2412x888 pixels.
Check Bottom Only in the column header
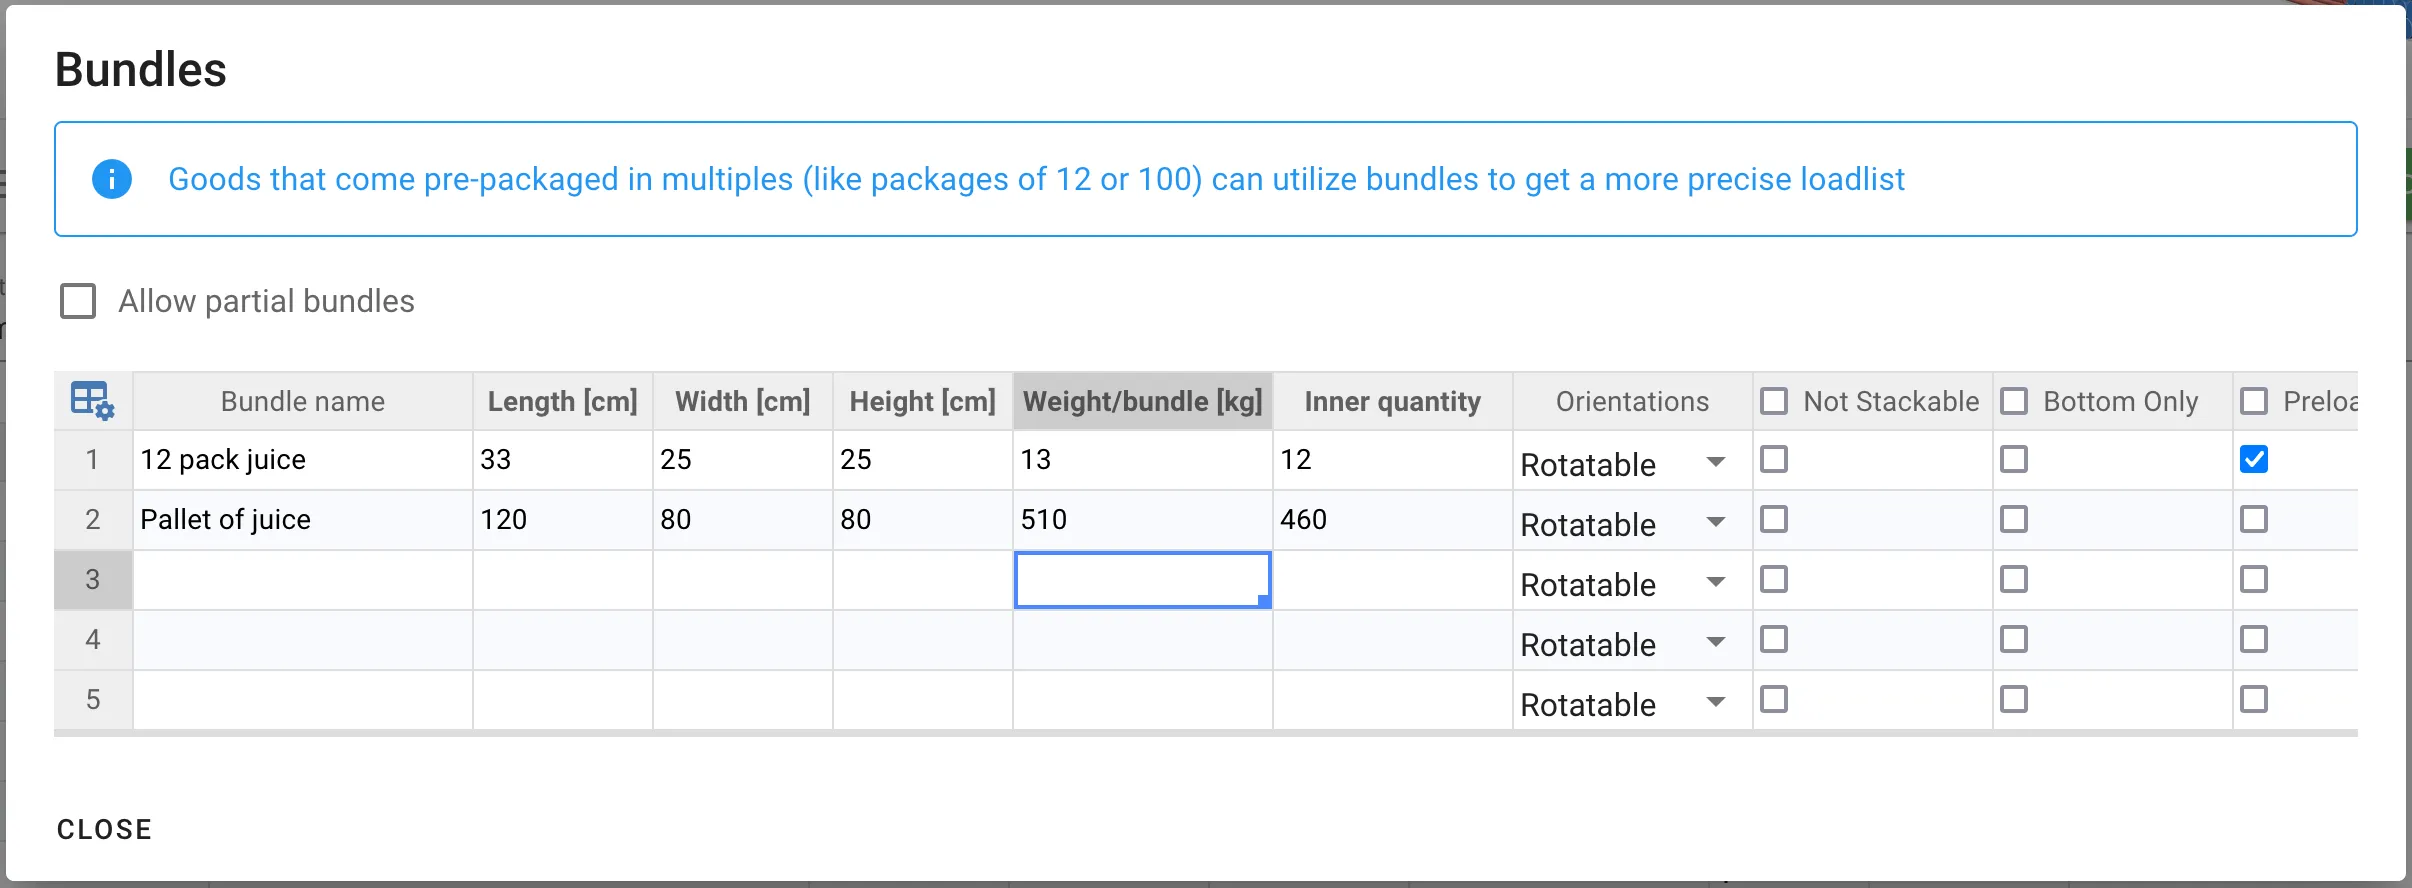click(x=2014, y=400)
